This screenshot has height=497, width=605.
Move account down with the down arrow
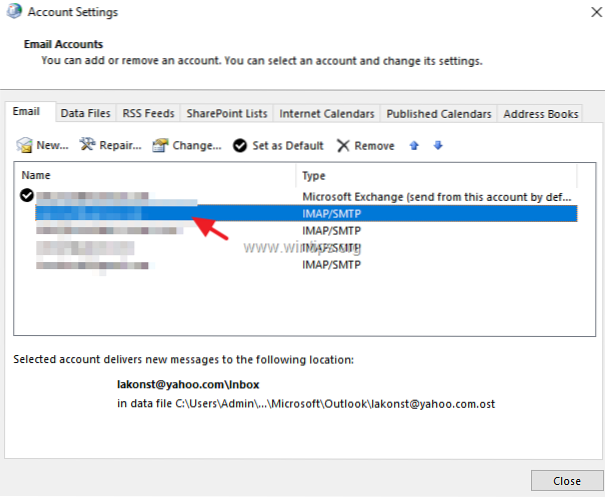[x=437, y=146]
